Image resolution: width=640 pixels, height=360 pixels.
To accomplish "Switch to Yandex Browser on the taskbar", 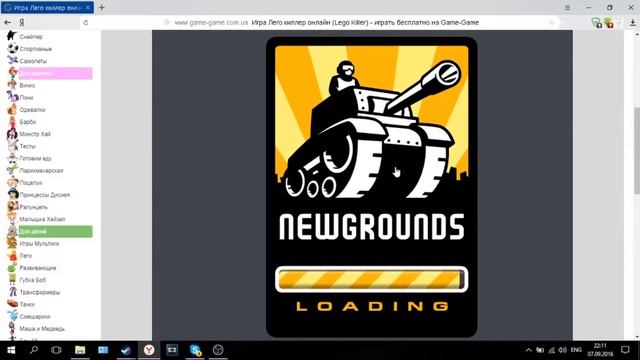I will (149, 350).
